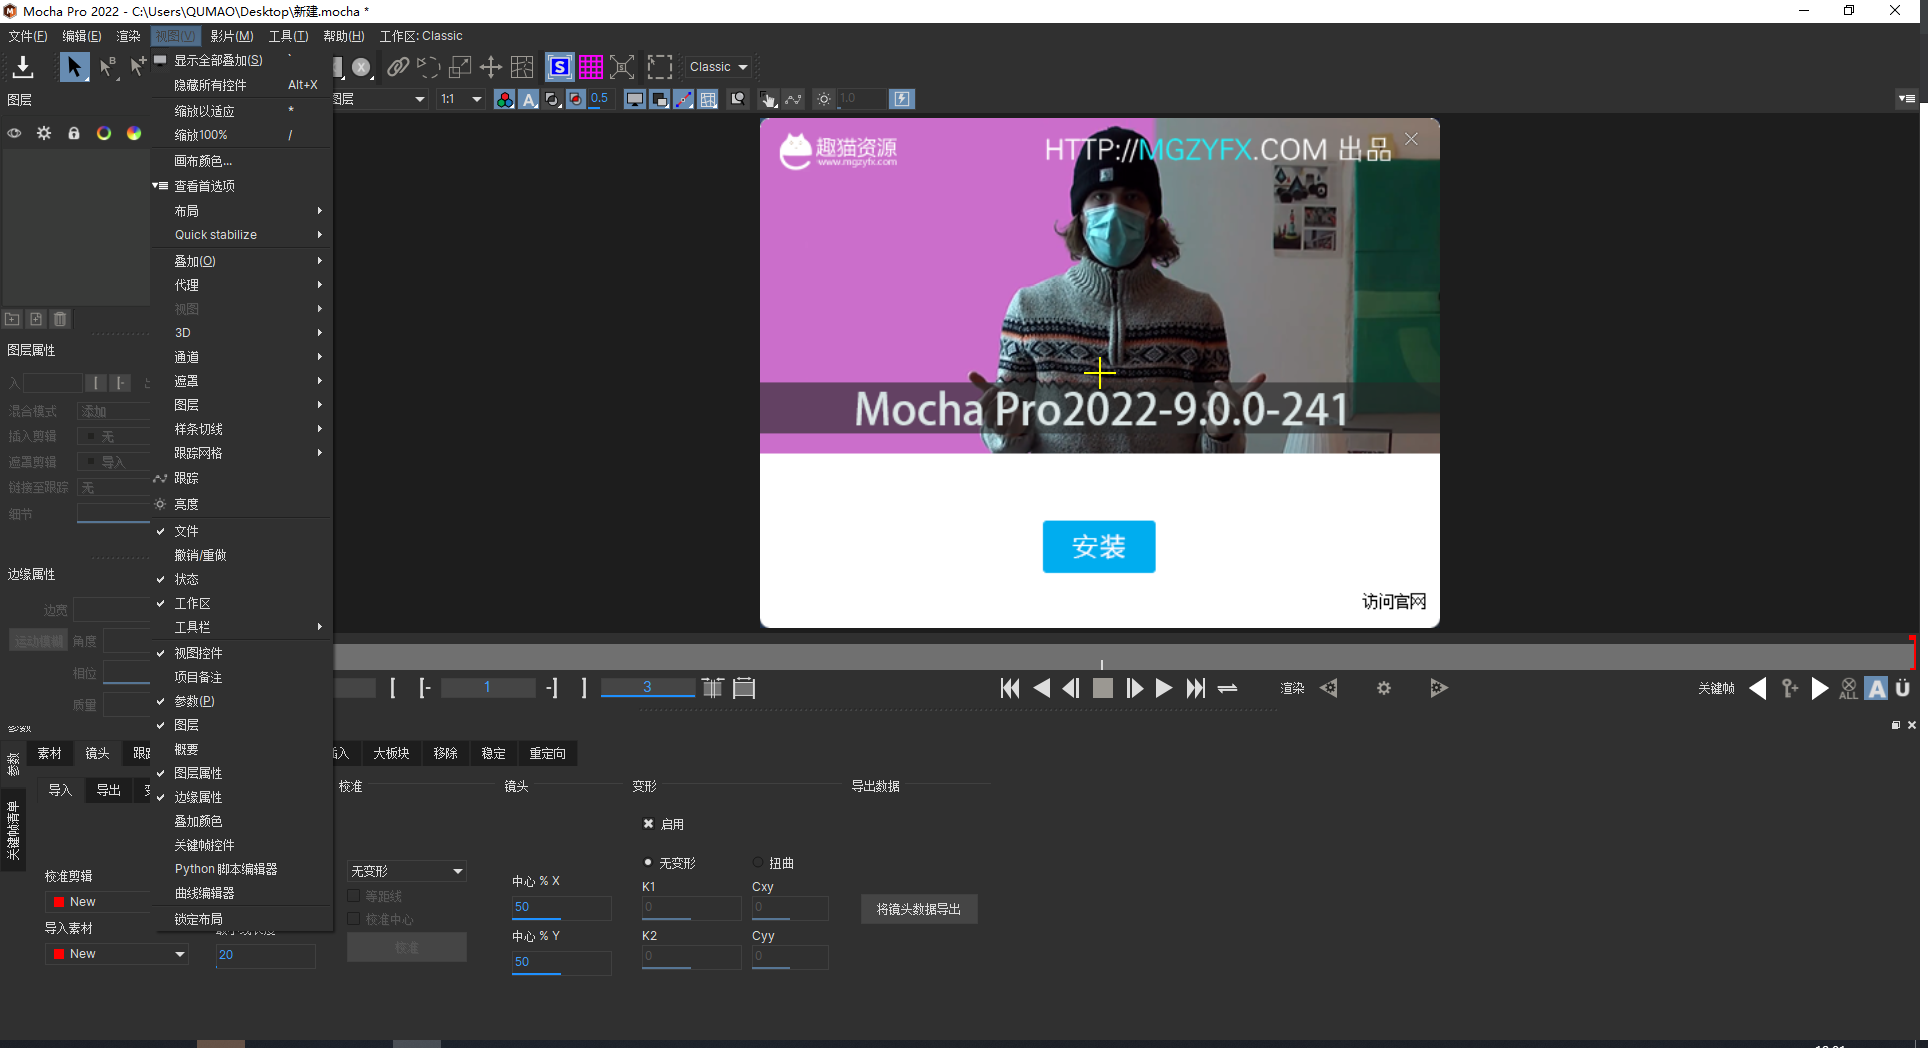Click the 中心 % X value field
The width and height of the screenshot is (1928, 1048).
point(561,907)
